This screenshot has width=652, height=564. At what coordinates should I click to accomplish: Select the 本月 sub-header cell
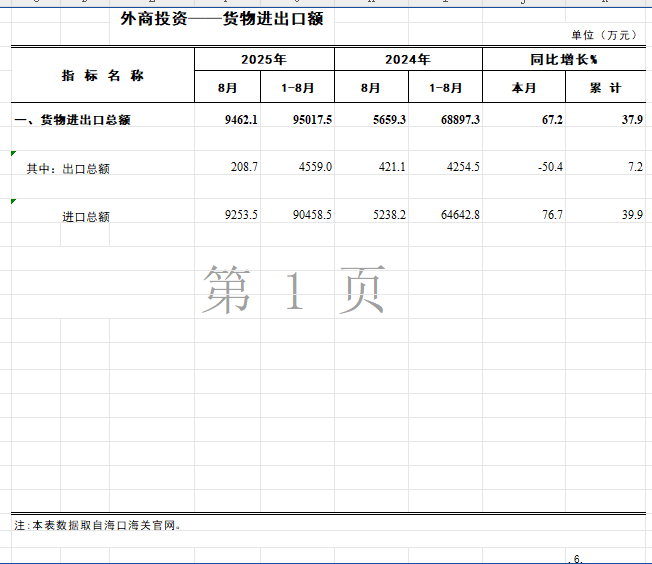point(524,88)
